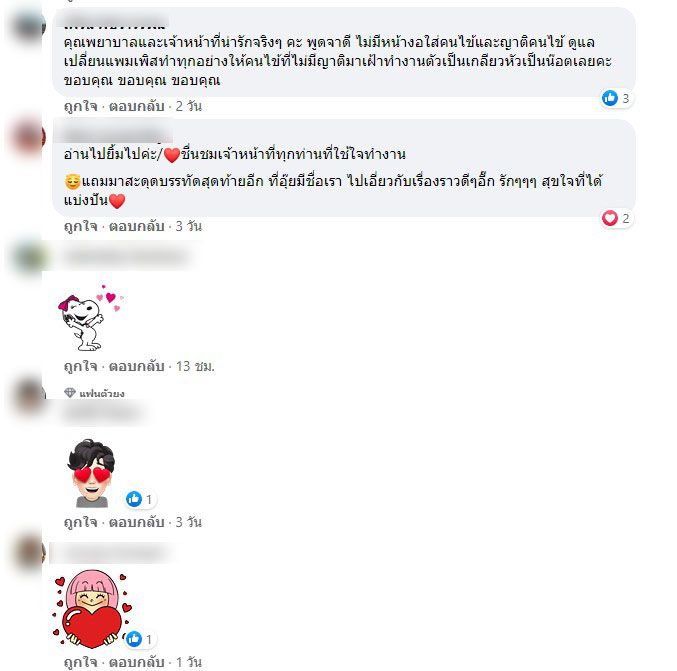Viewport: 677px width, 671px height.
Task: Like the comment with heart emojis
Action: click(80, 226)
